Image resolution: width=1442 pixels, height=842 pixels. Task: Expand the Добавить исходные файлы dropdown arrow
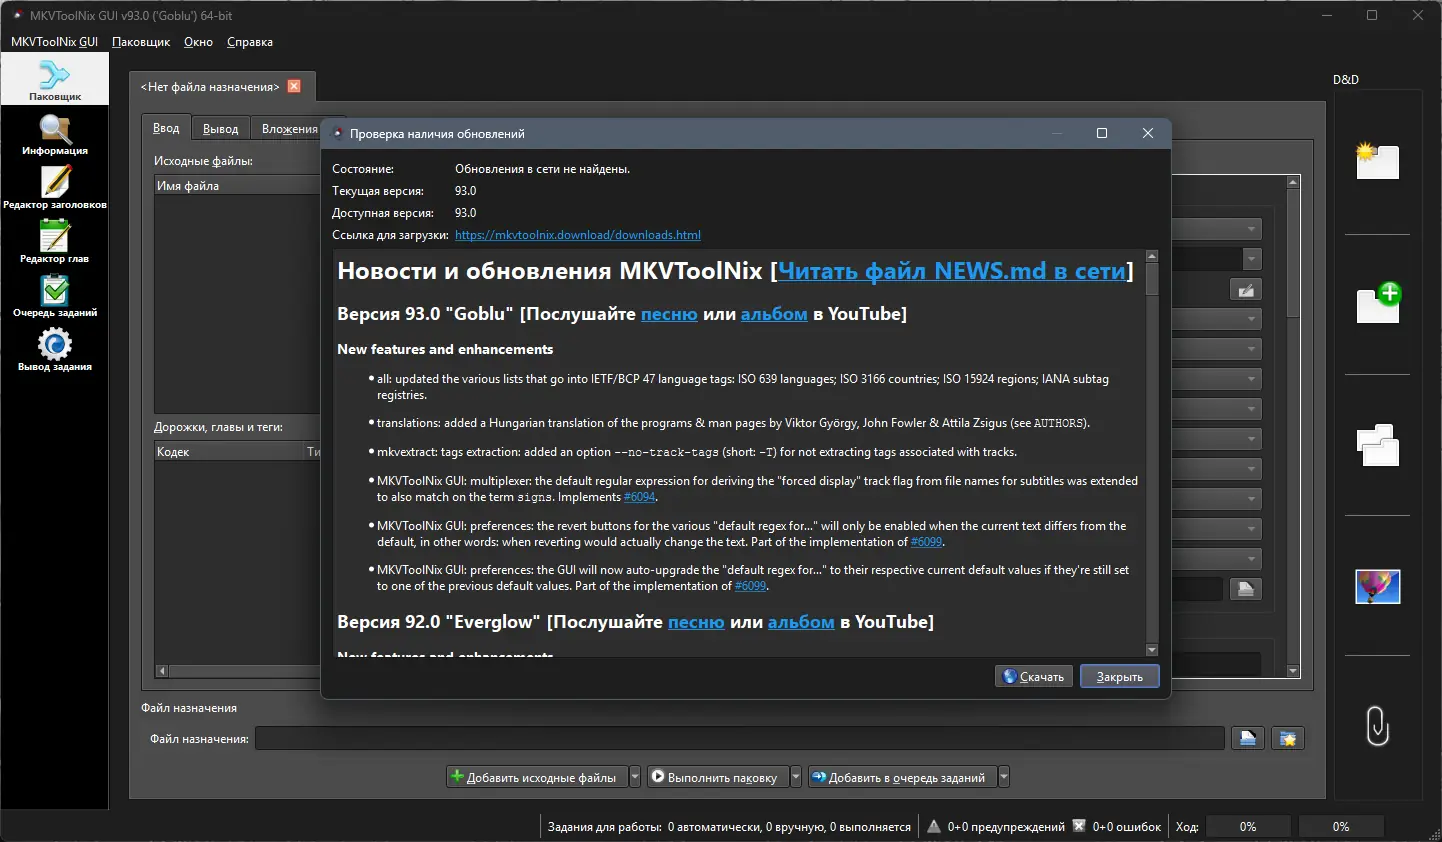point(634,776)
